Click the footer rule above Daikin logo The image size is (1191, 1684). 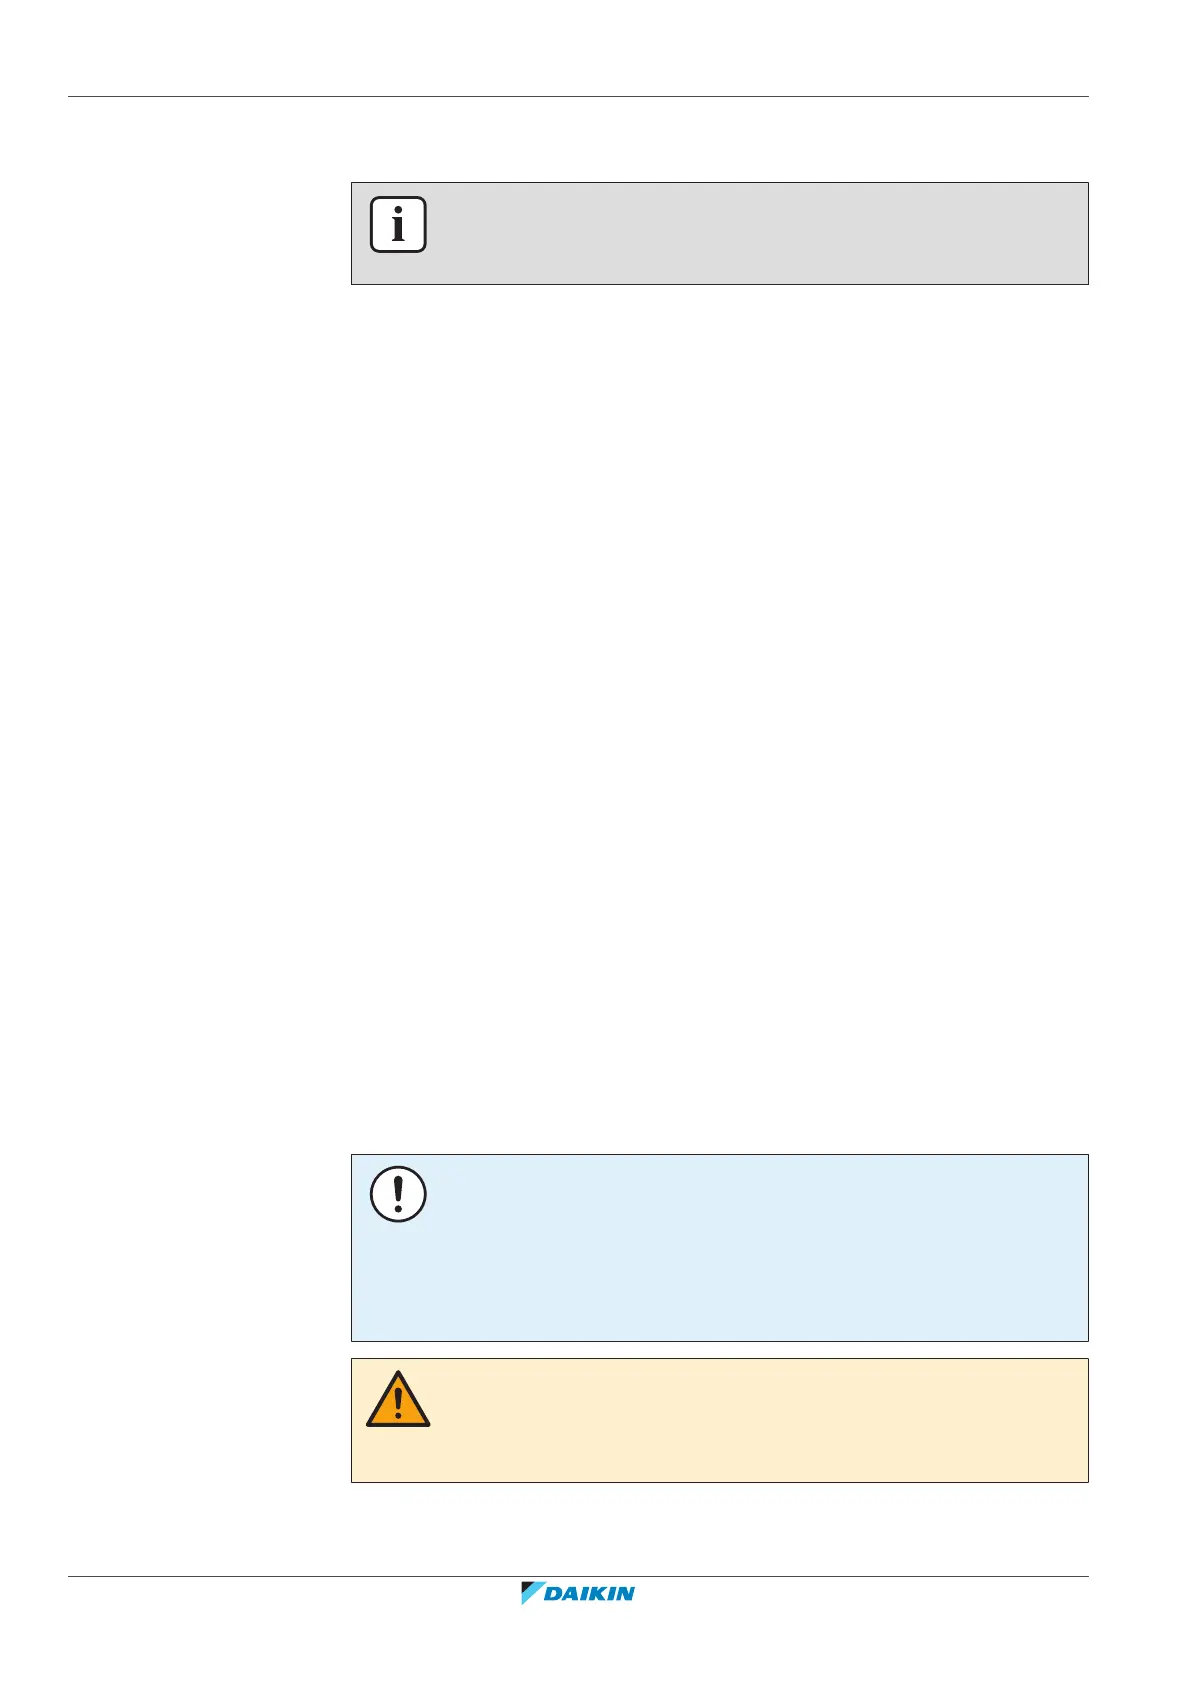click(578, 1577)
